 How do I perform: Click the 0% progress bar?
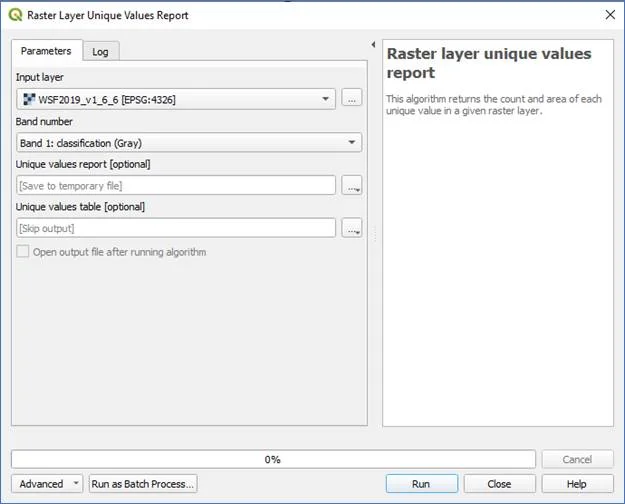272,460
